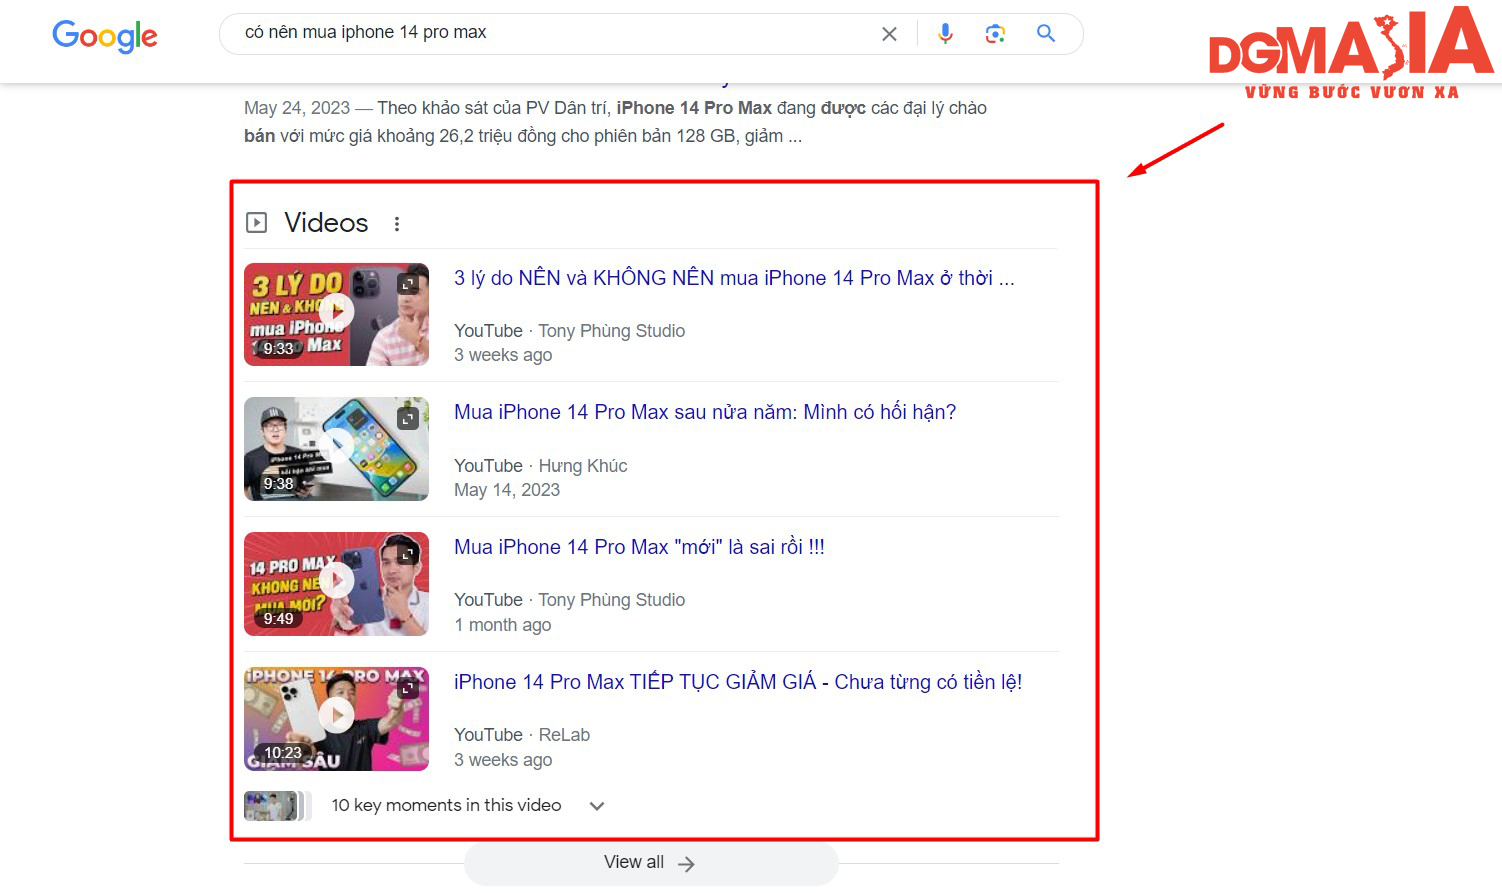Click the 'Videos' section heading

[x=326, y=223]
